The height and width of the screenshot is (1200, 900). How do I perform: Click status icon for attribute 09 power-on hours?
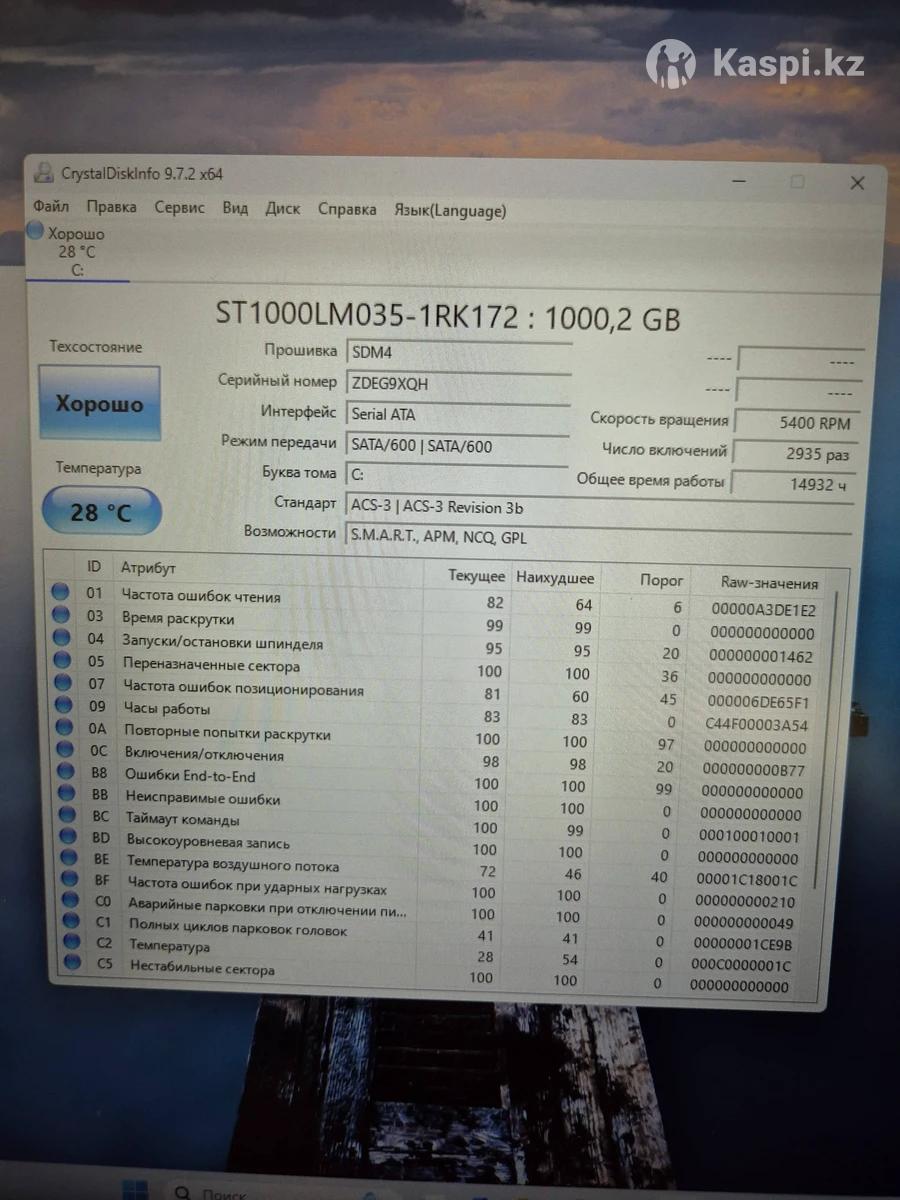(x=63, y=706)
